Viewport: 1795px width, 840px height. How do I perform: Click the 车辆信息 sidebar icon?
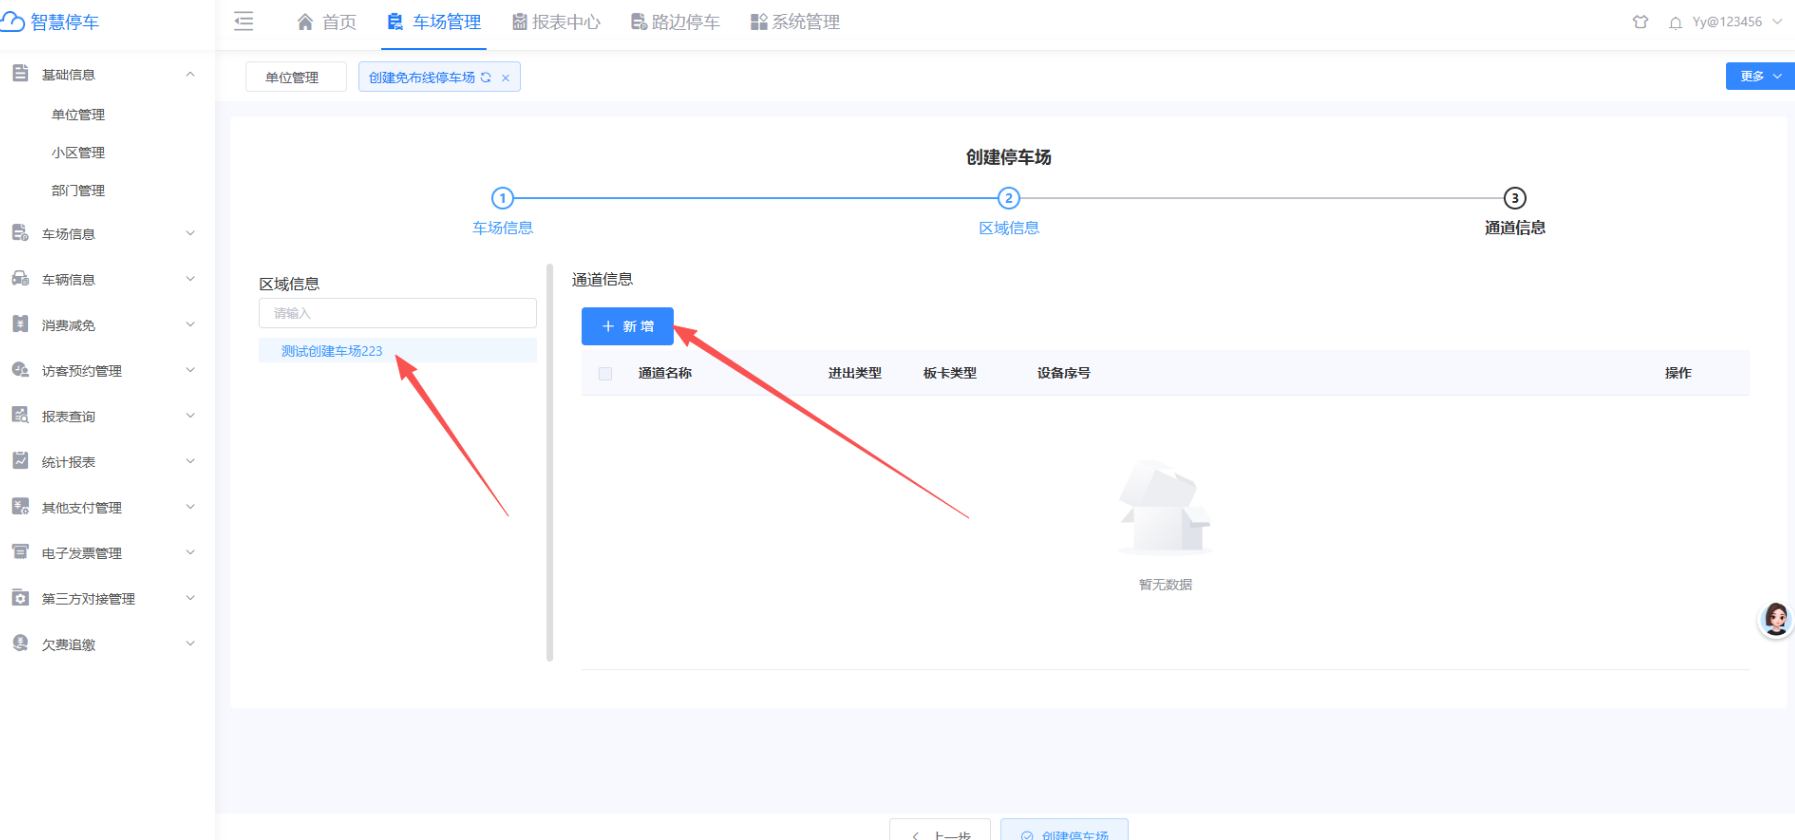(20, 279)
